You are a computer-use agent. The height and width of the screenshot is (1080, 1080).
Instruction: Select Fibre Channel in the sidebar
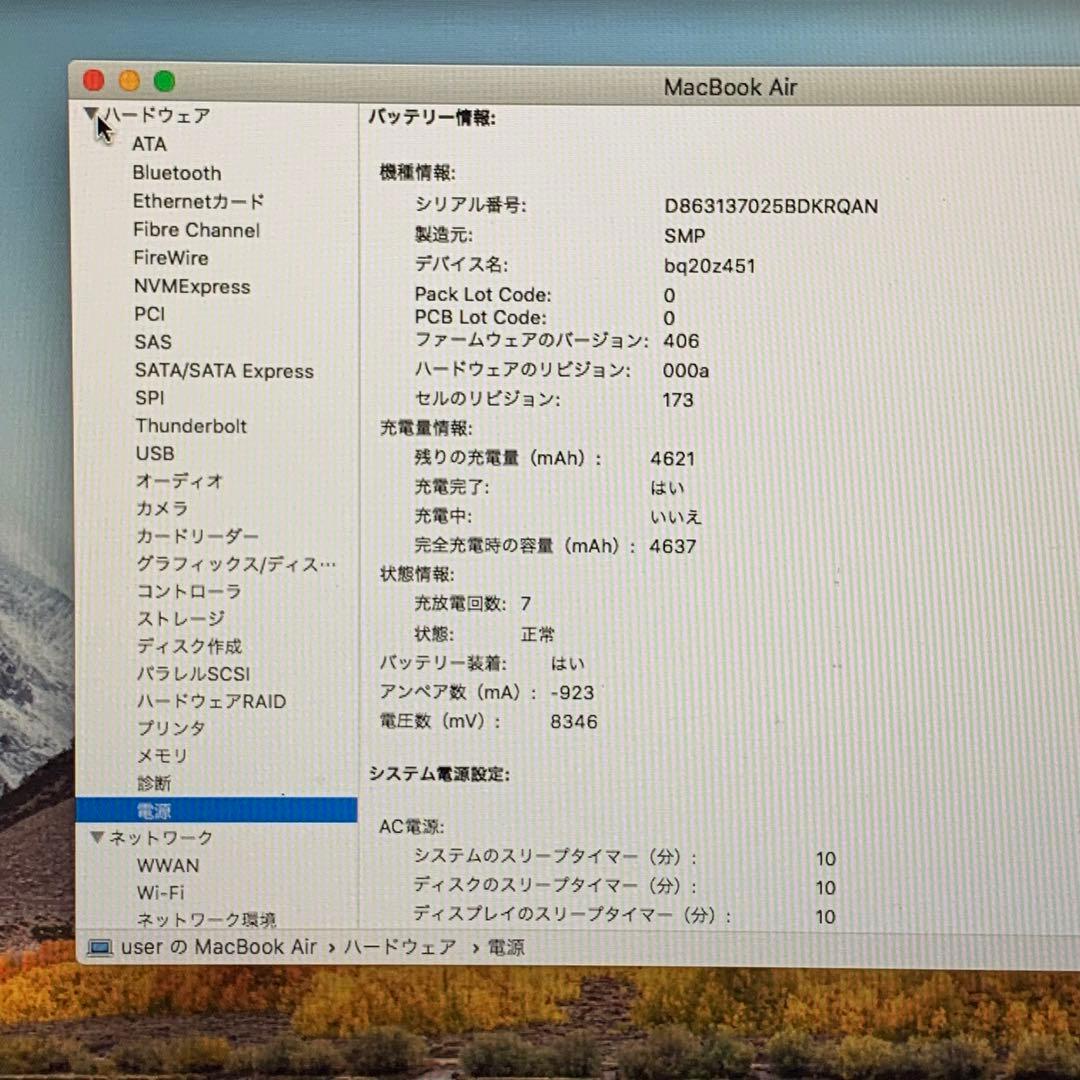(196, 230)
